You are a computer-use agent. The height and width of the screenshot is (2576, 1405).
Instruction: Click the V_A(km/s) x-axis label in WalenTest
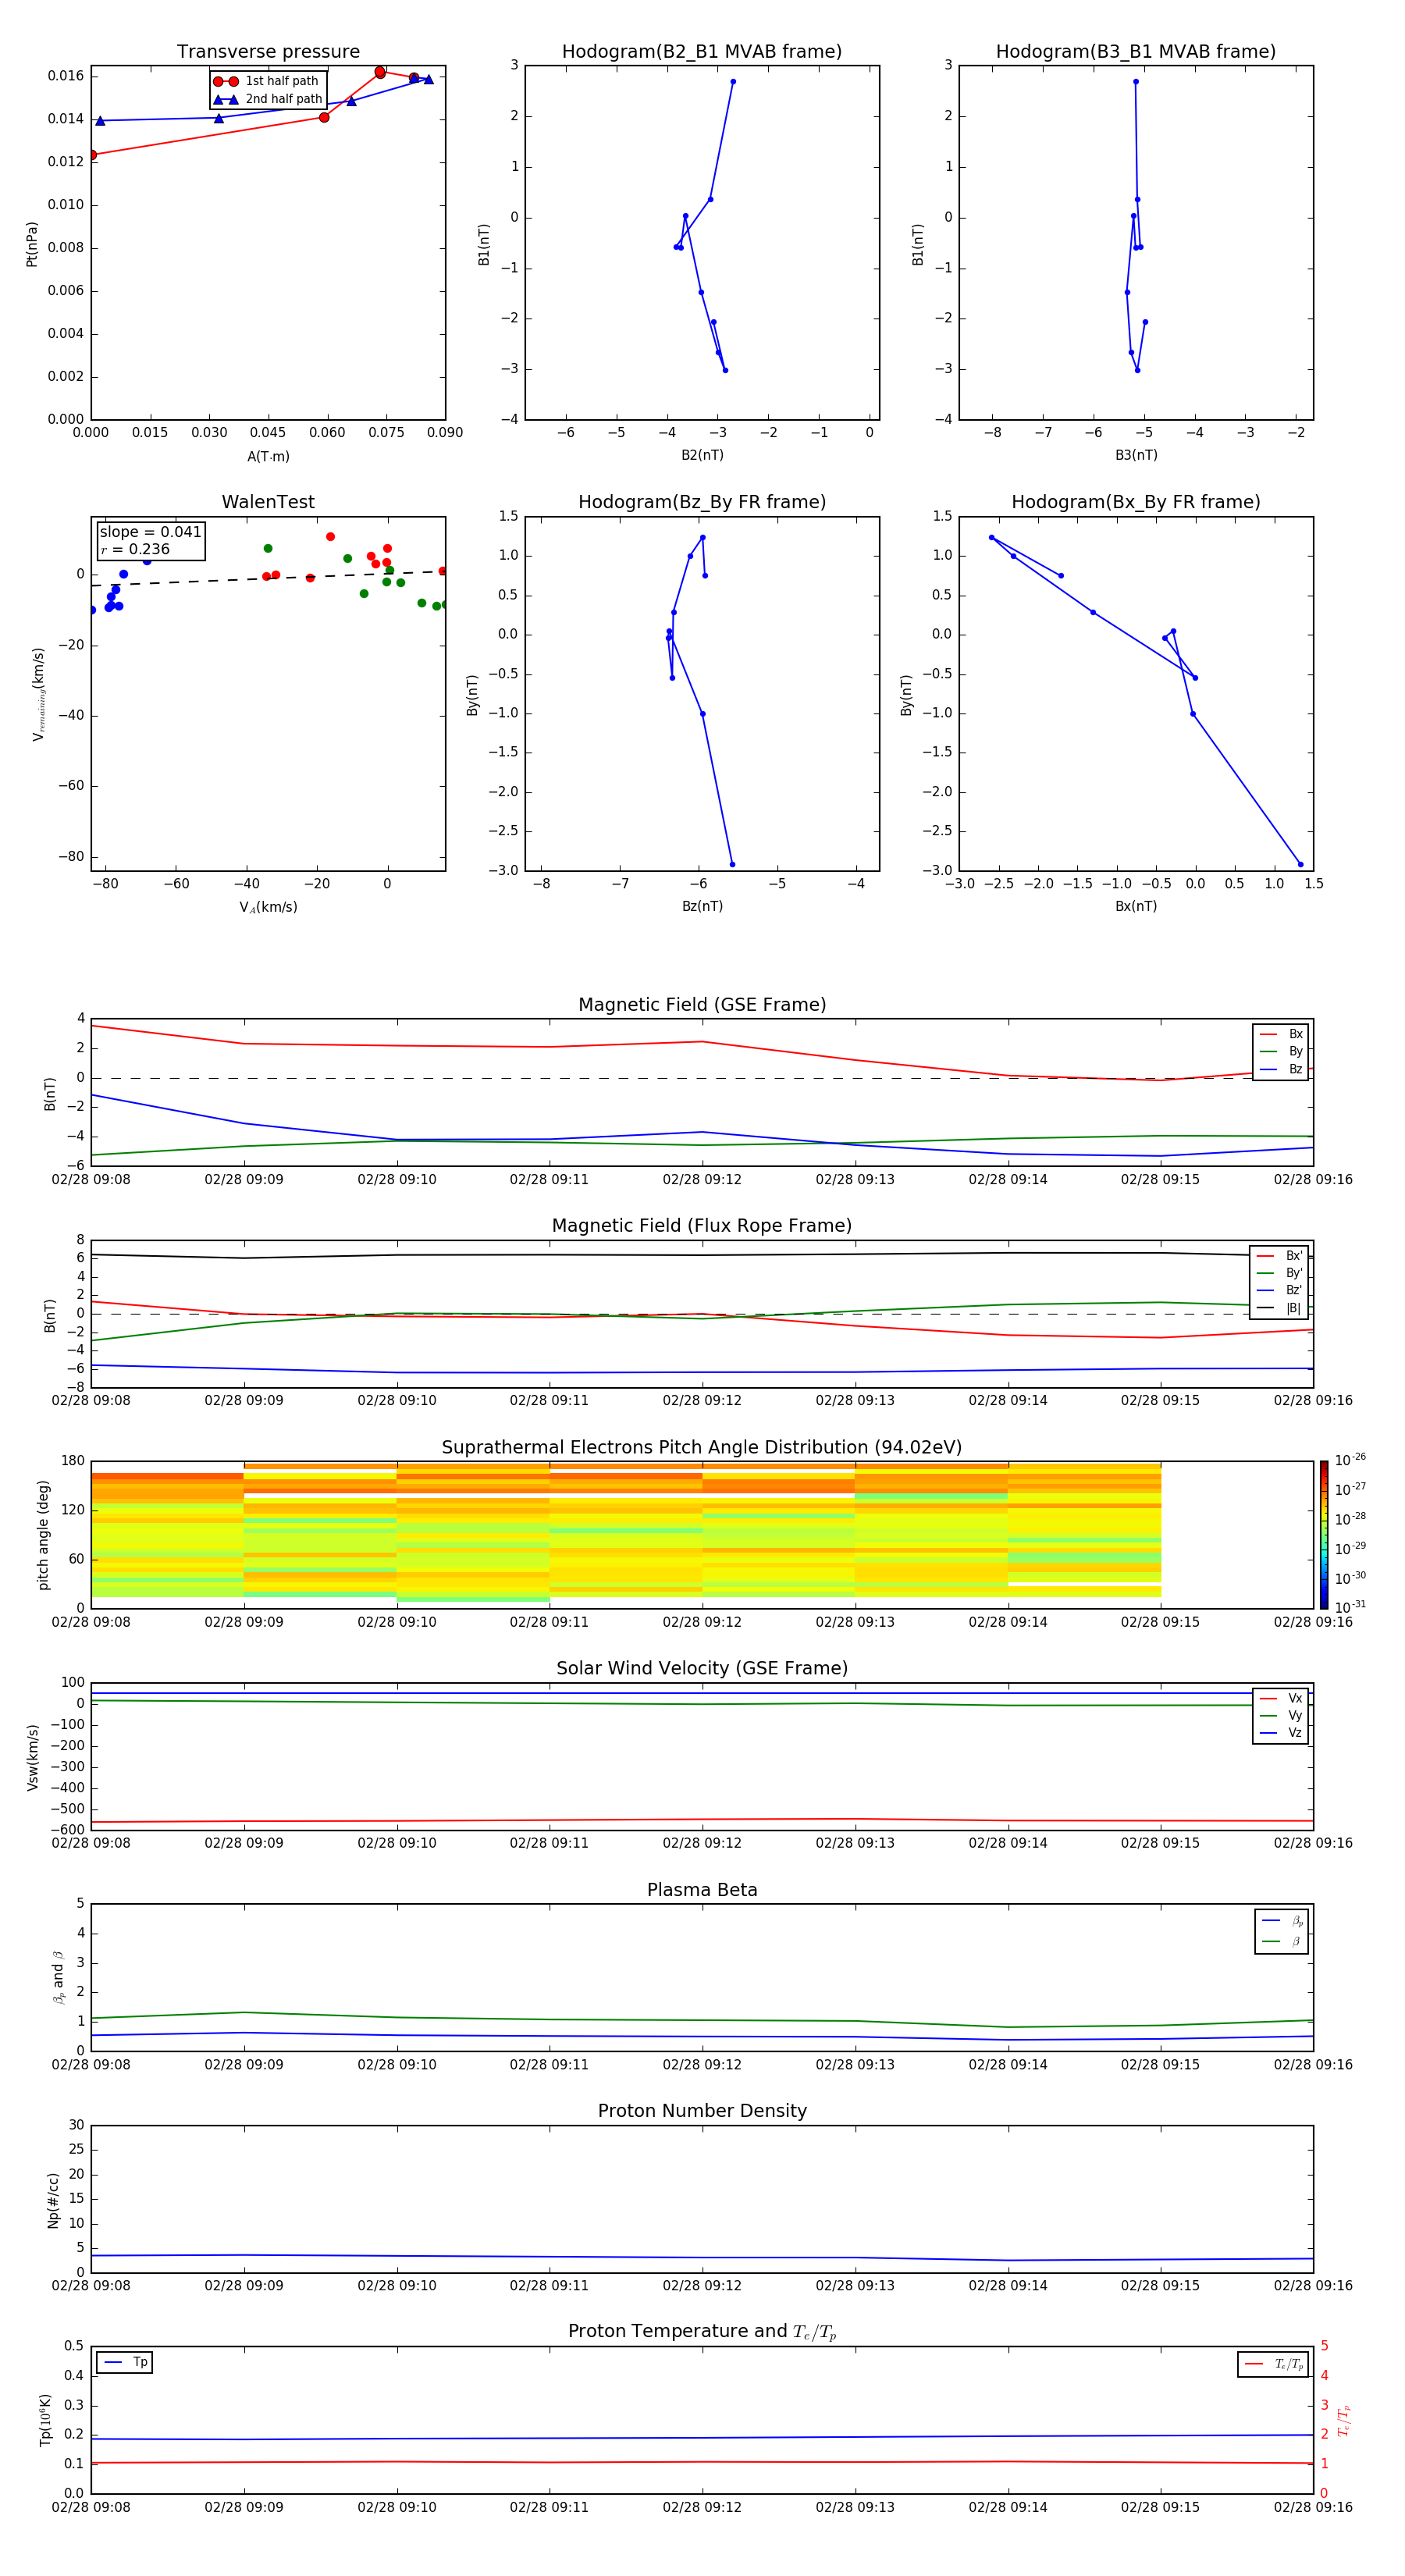[x=268, y=907]
